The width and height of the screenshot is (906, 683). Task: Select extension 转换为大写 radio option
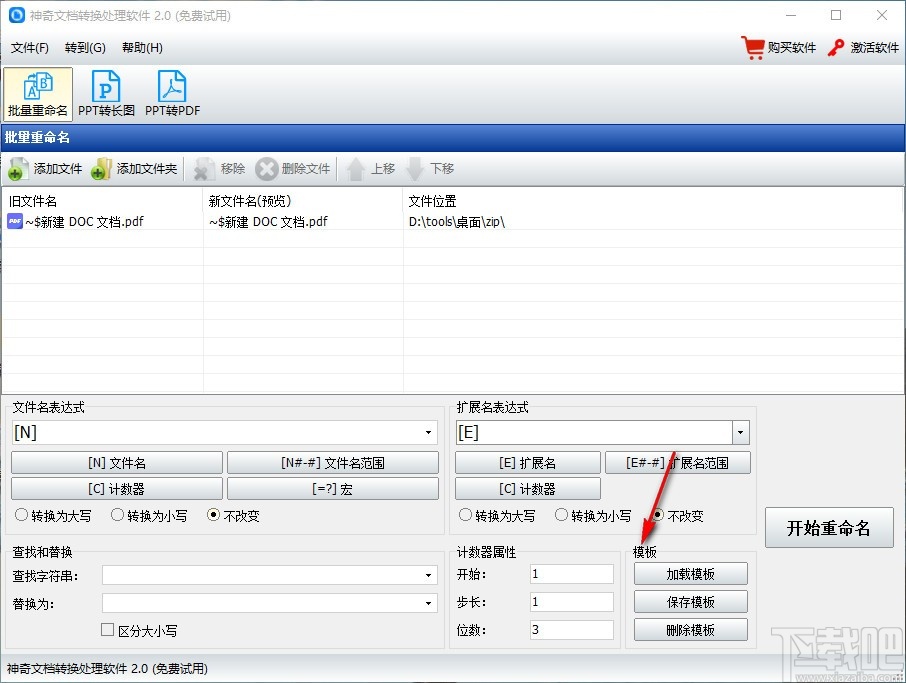[x=465, y=515]
